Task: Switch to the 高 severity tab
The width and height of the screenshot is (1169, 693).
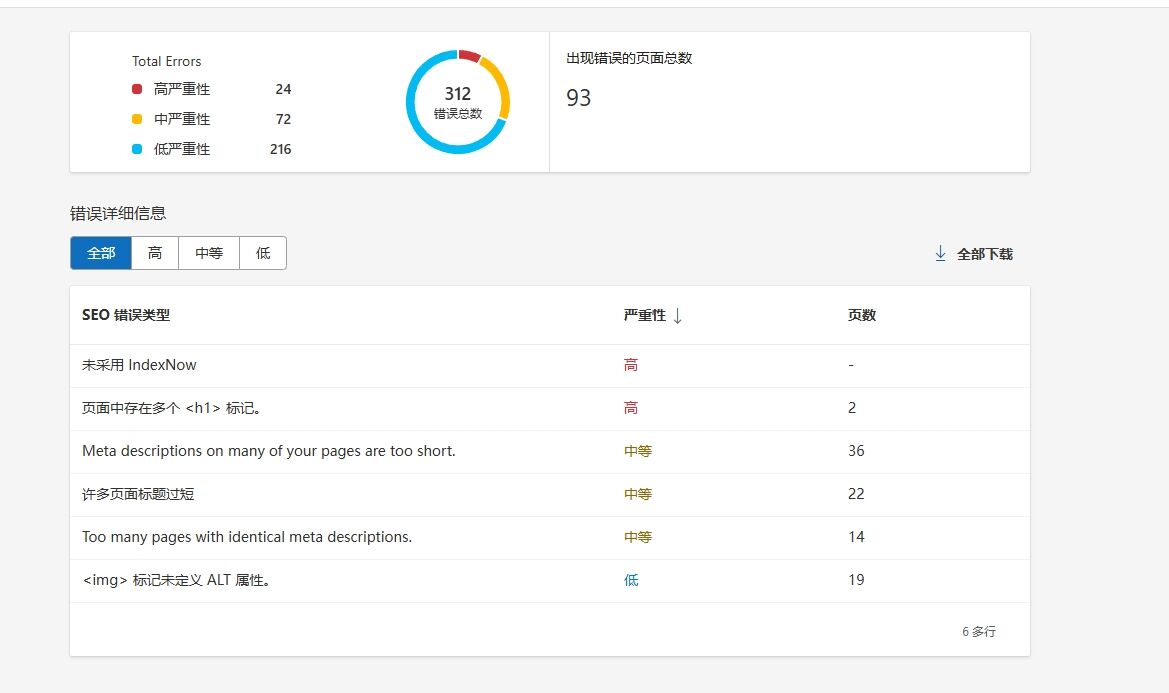Action: pyautogui.click(x=155, y=253)
